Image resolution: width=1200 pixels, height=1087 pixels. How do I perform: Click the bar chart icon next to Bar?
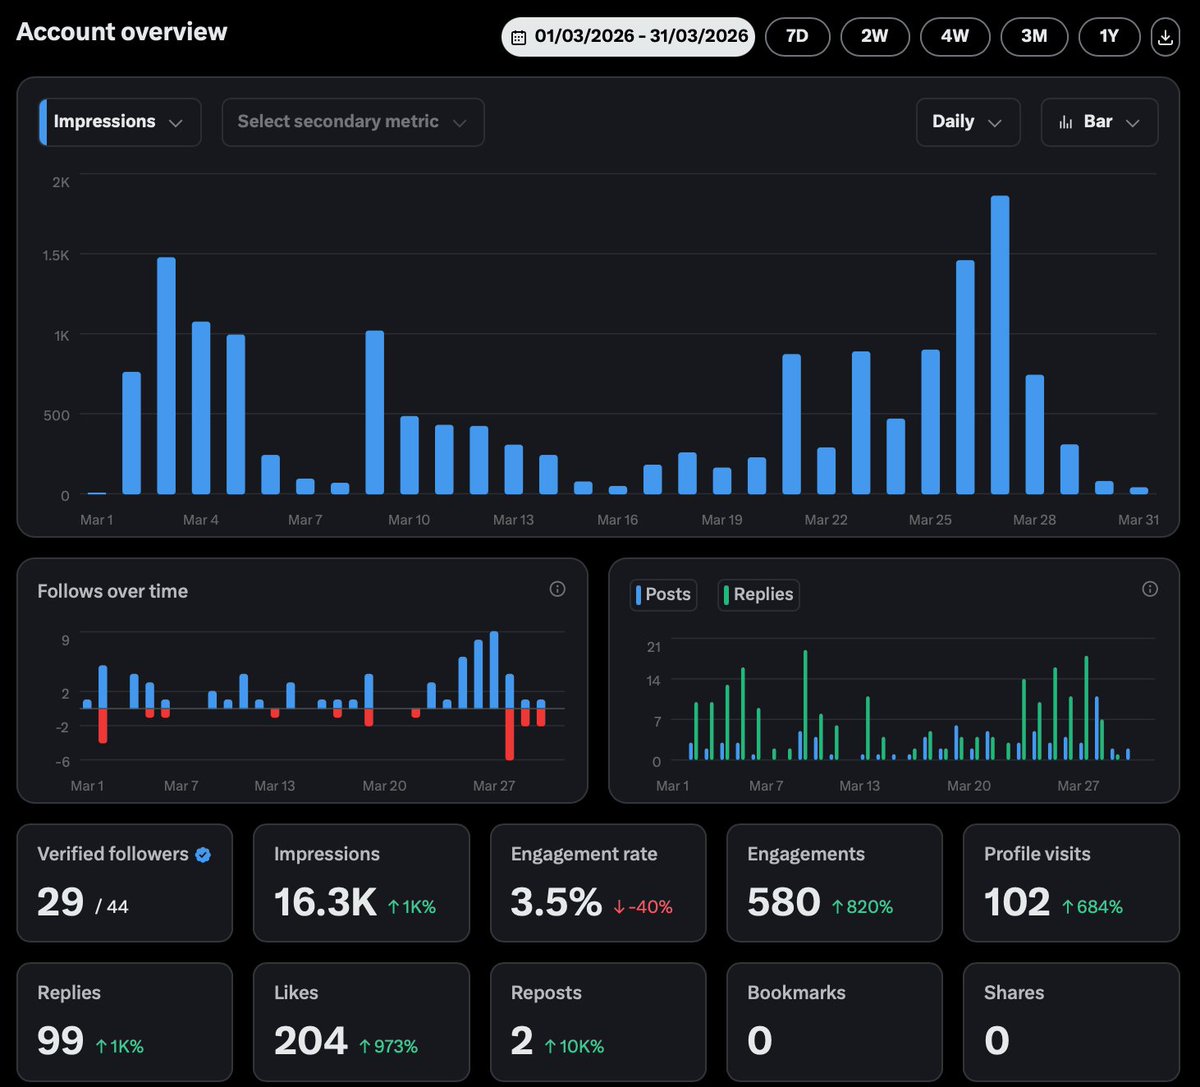click(x=1066, y=122)
